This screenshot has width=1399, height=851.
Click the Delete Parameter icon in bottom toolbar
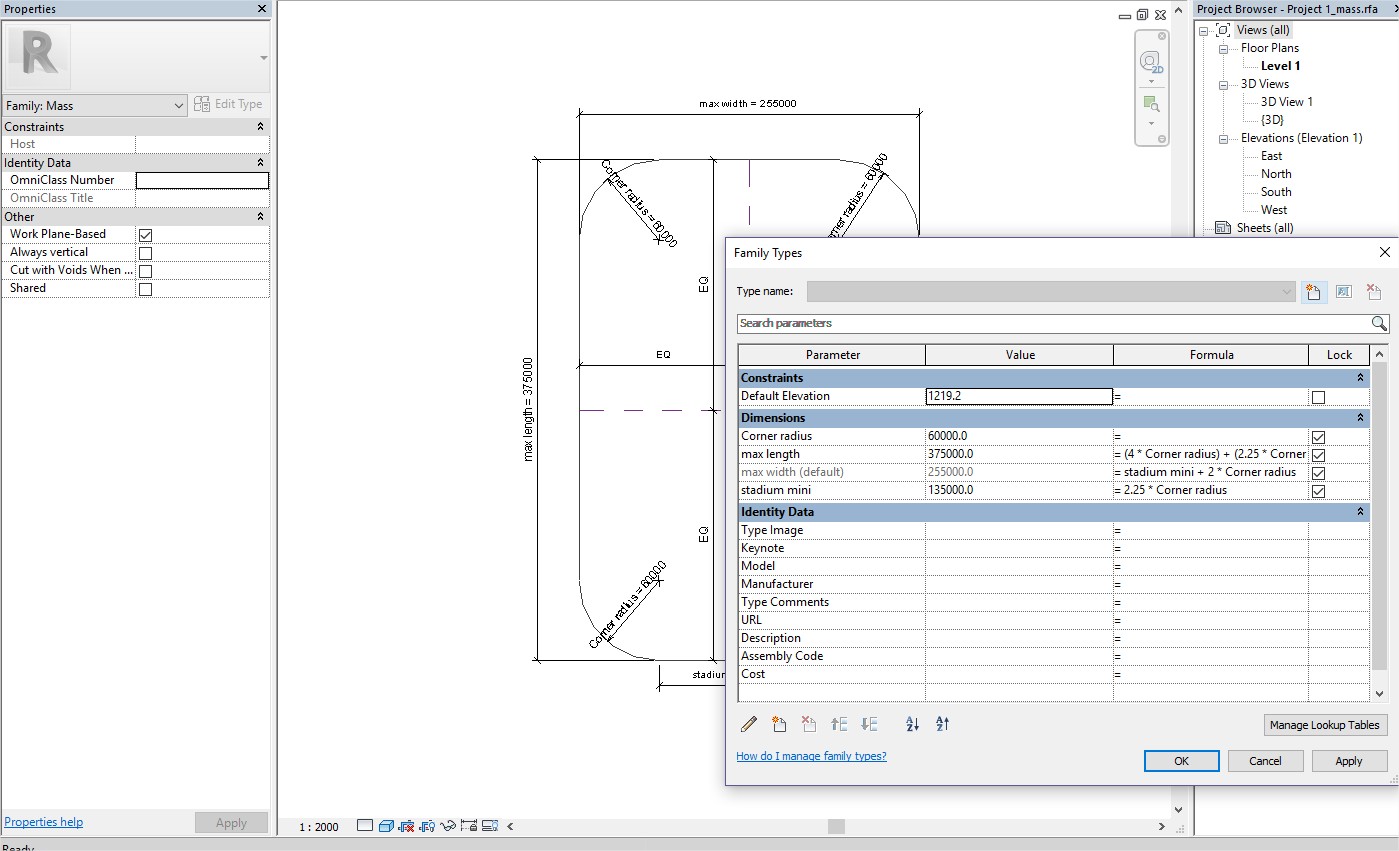[809, 724]
